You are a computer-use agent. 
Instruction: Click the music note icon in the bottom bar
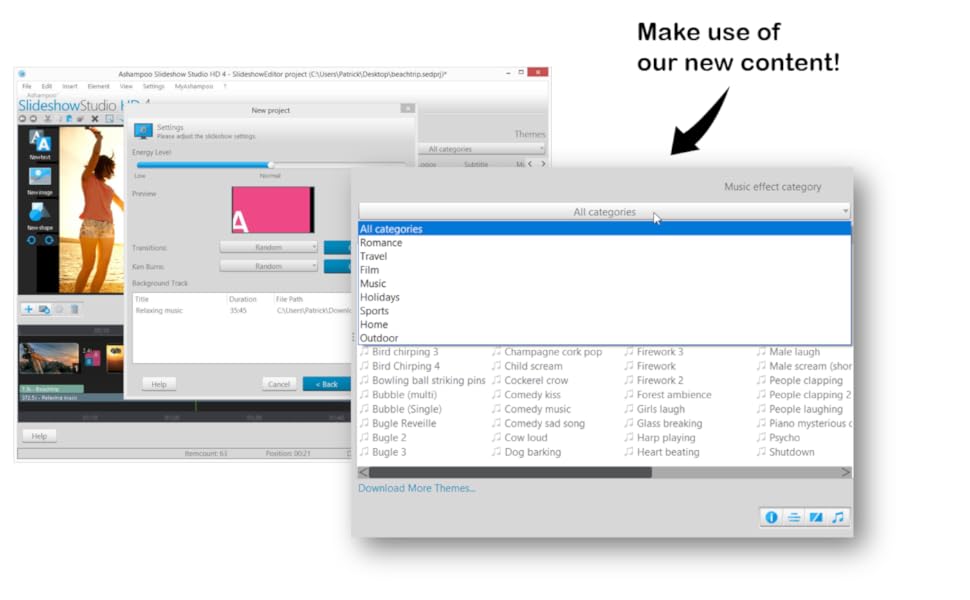838,517
